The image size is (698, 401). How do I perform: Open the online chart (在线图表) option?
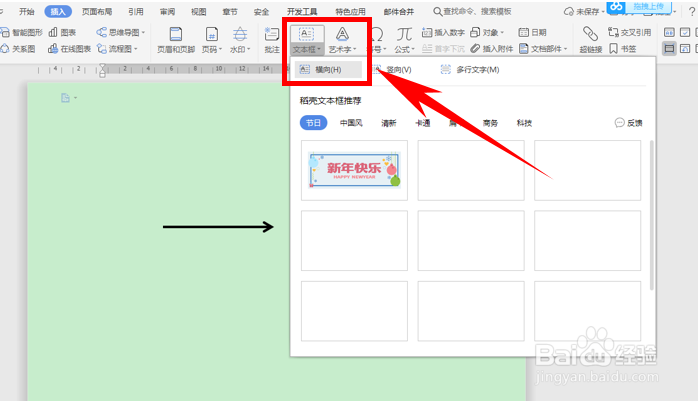point(69,49)
